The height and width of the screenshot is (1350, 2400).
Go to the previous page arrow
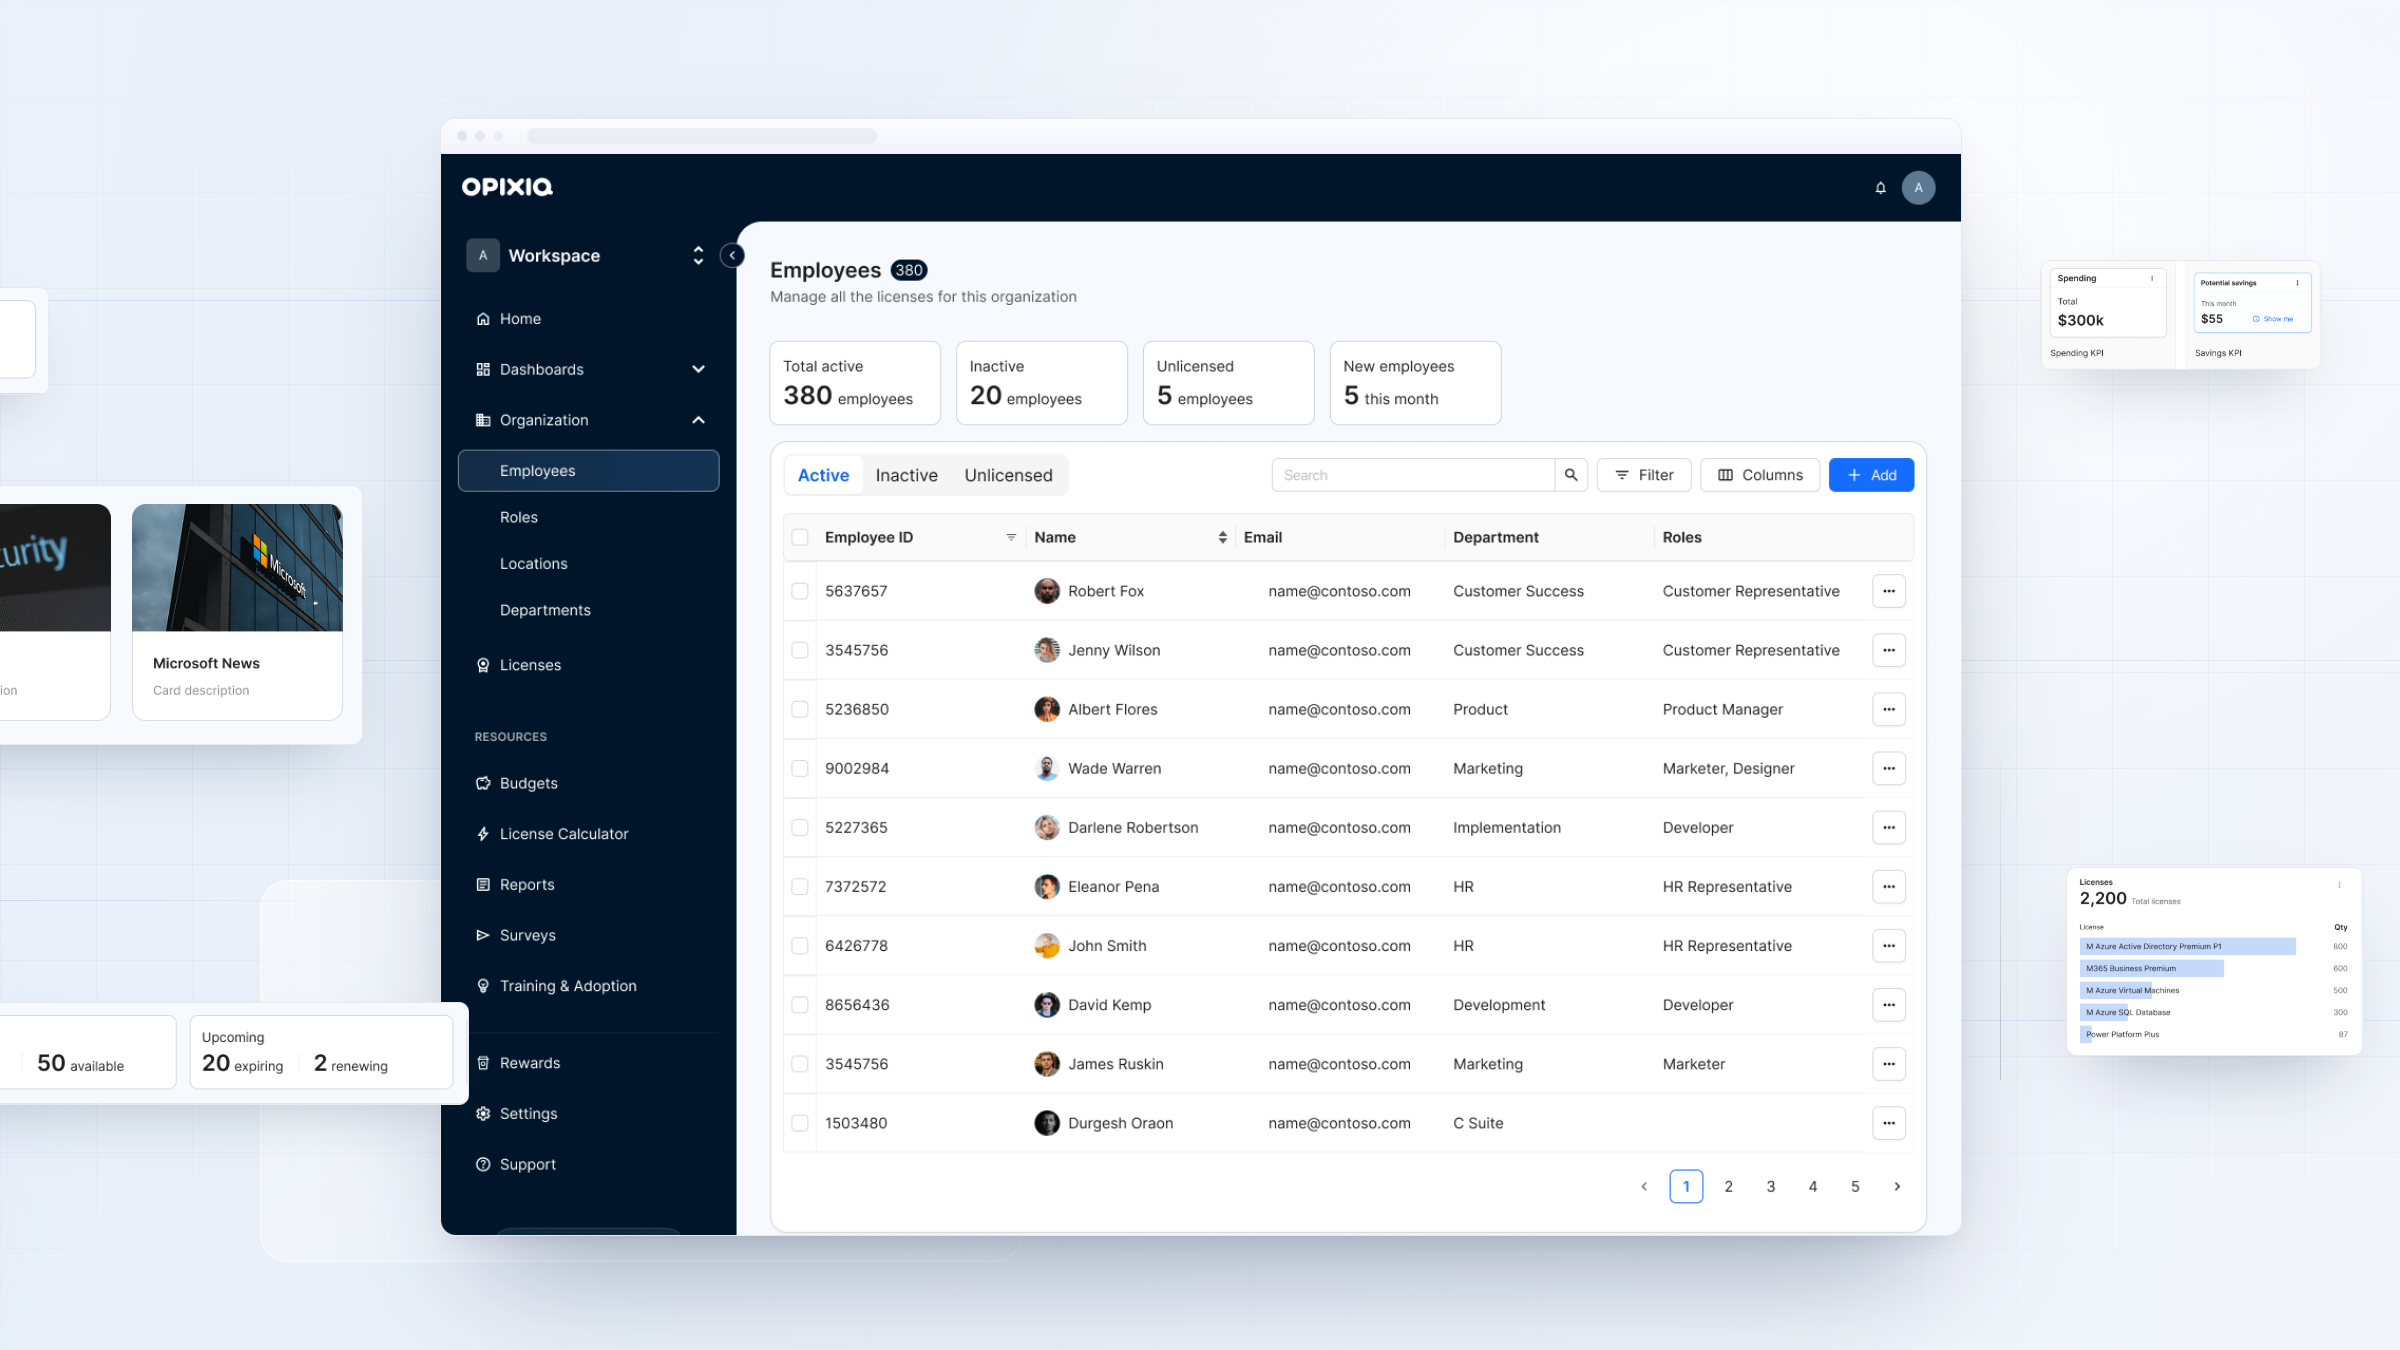(x=1644, y=1187)
